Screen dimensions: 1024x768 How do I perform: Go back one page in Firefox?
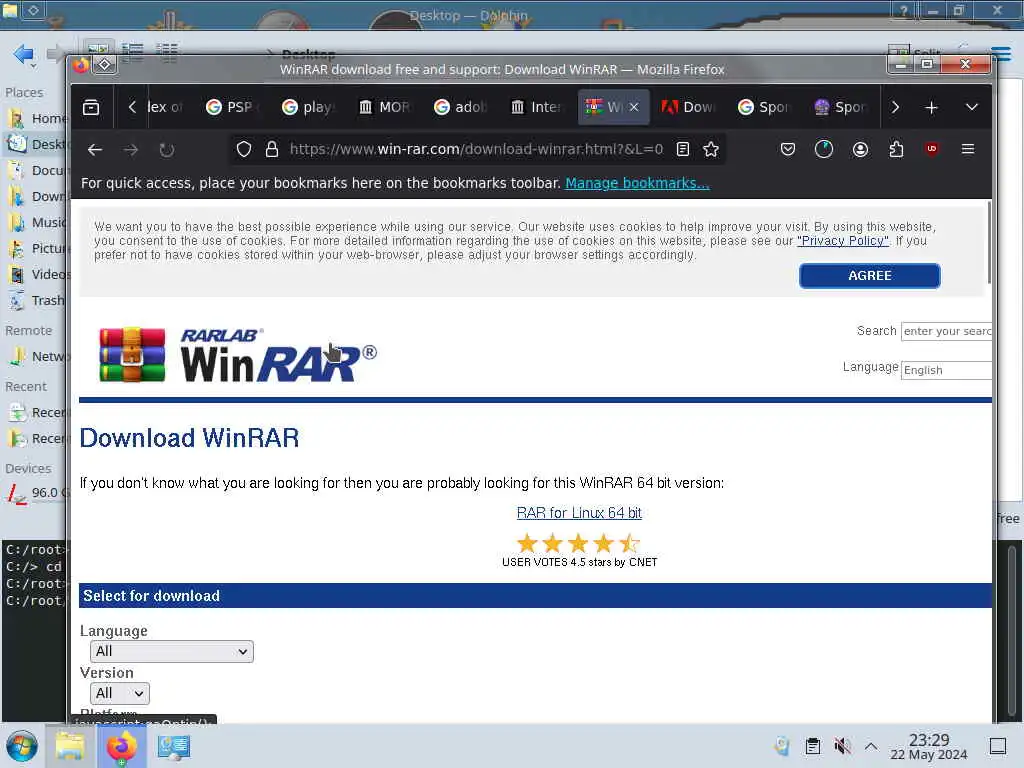[95, 150]
